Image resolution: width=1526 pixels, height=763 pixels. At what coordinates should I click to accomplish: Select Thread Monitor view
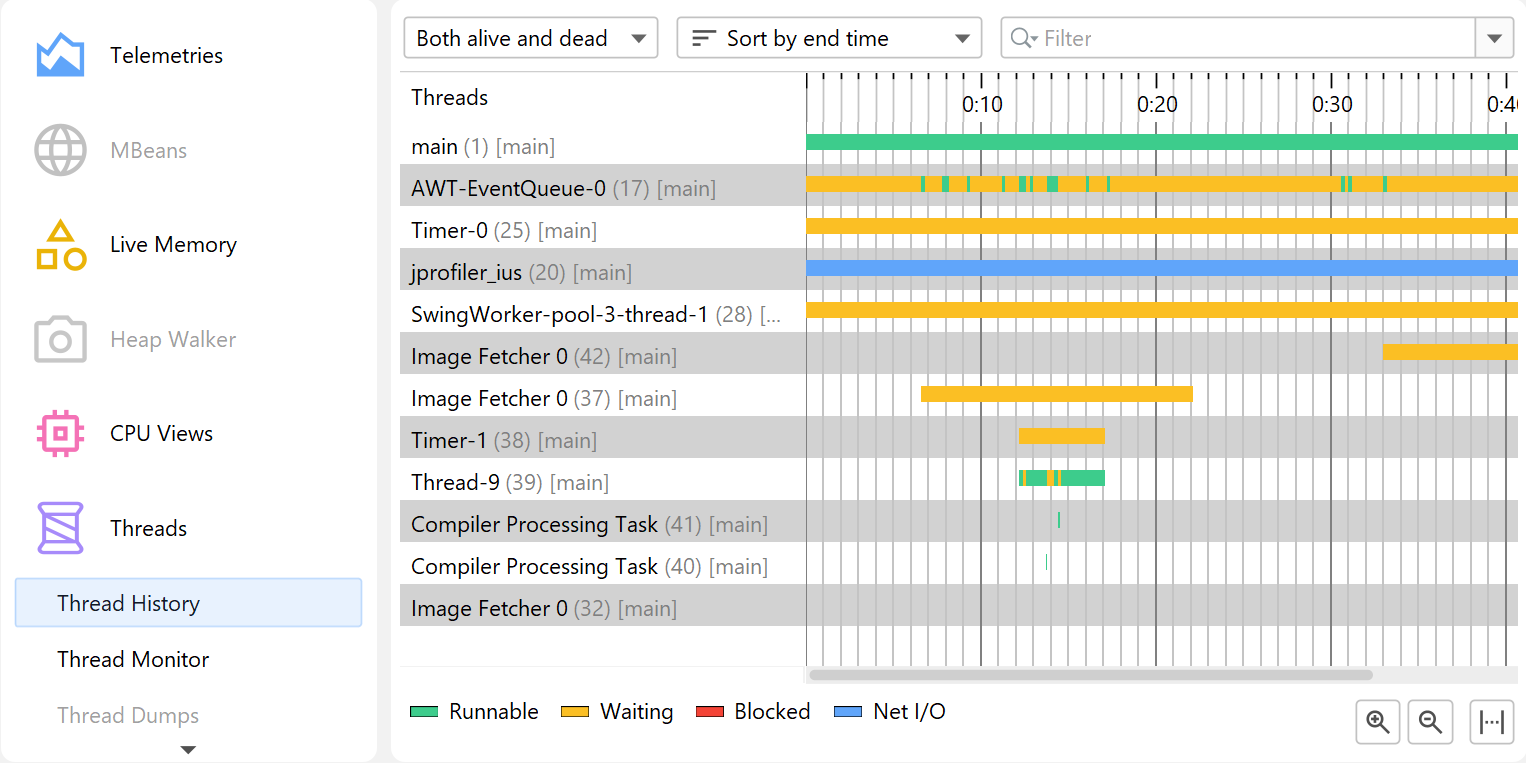click(x=133, y=660)
